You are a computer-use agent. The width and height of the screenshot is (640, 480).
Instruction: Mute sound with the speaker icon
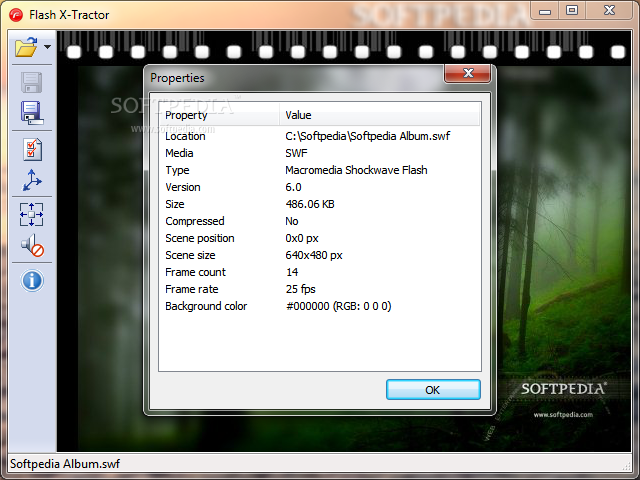point(32,245)
